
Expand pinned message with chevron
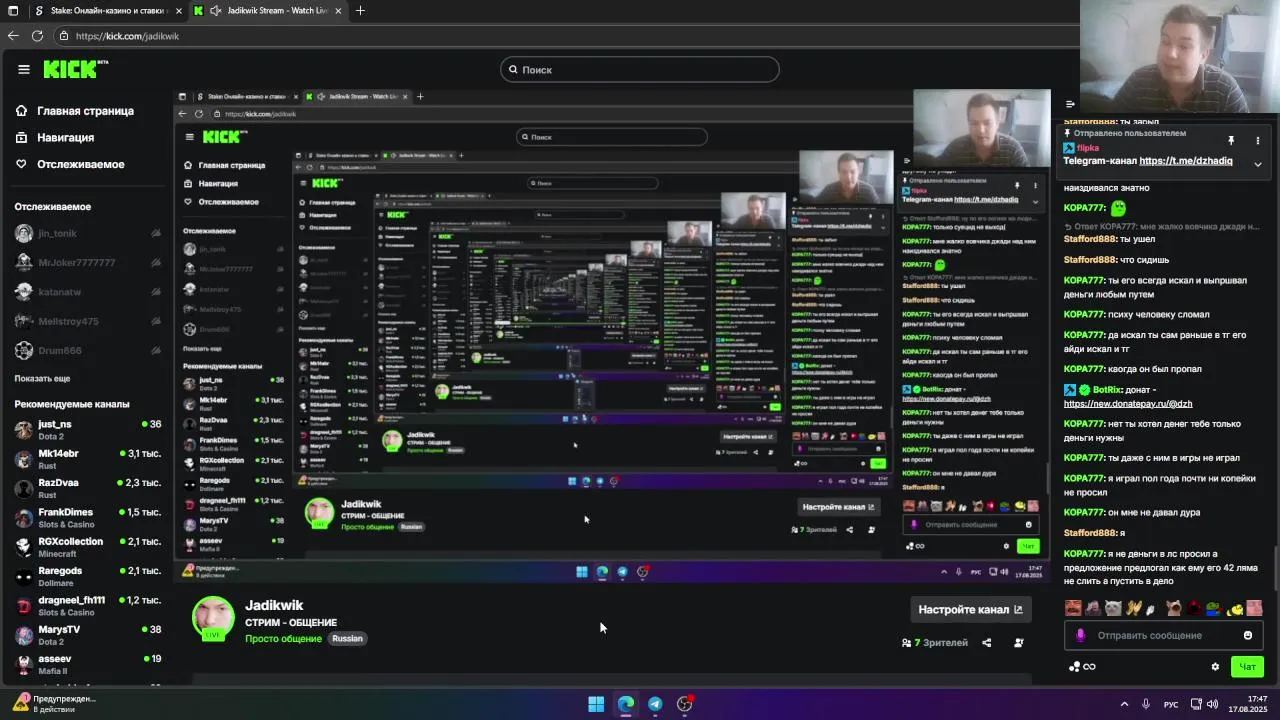point(1258,164)
